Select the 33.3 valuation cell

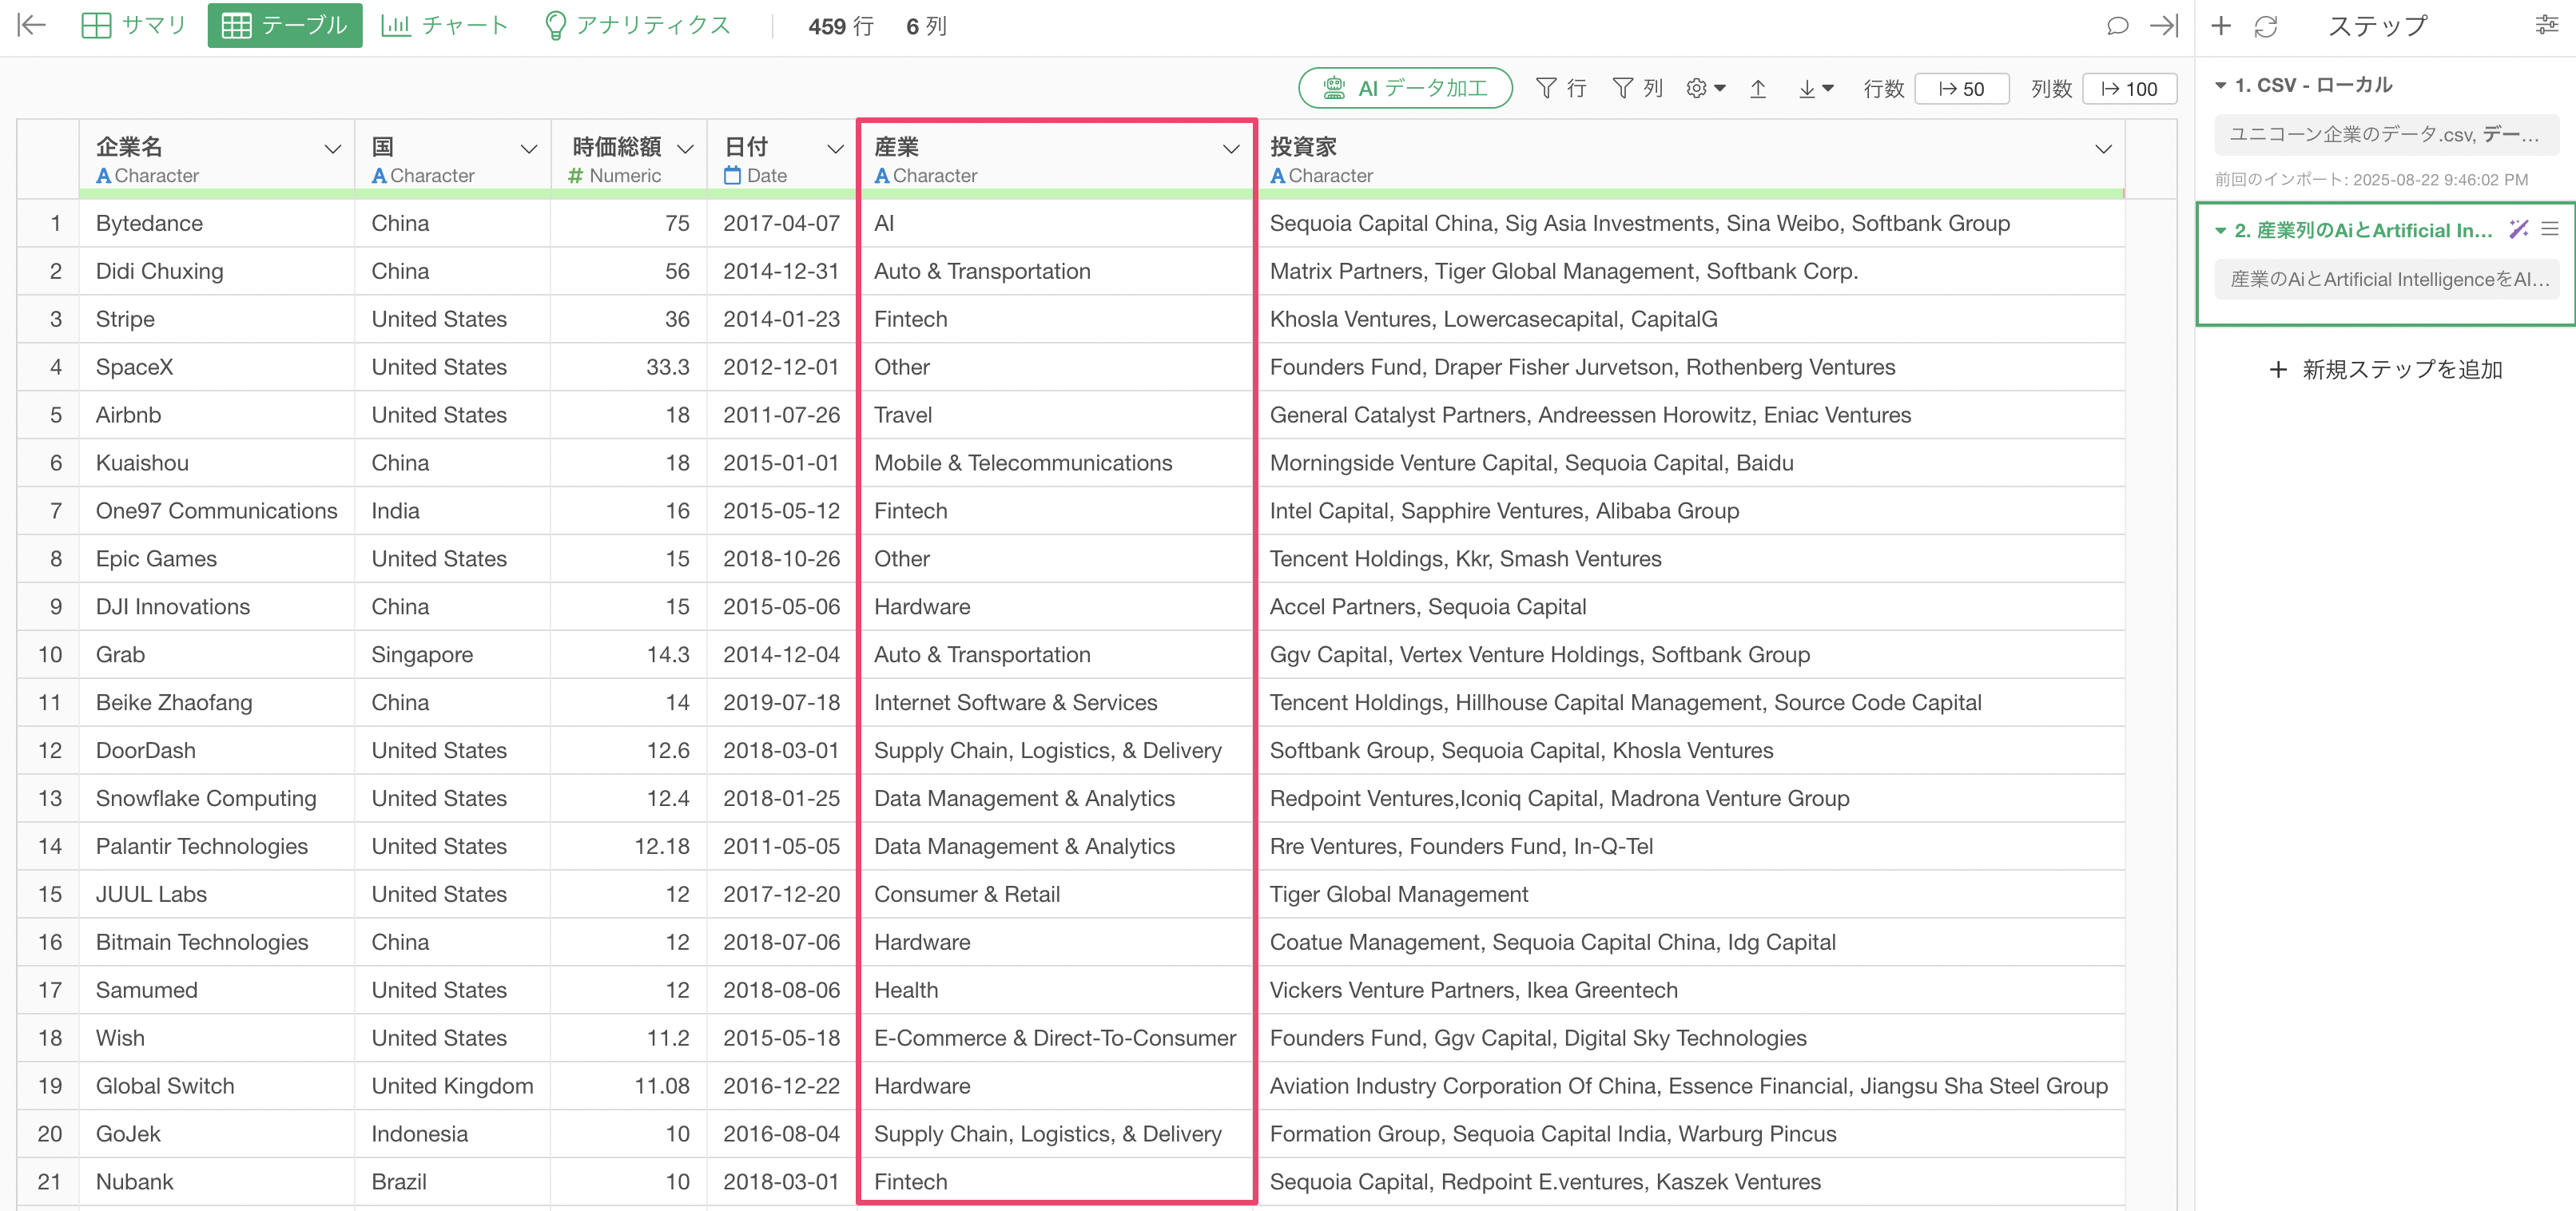(x=629, y=367)
